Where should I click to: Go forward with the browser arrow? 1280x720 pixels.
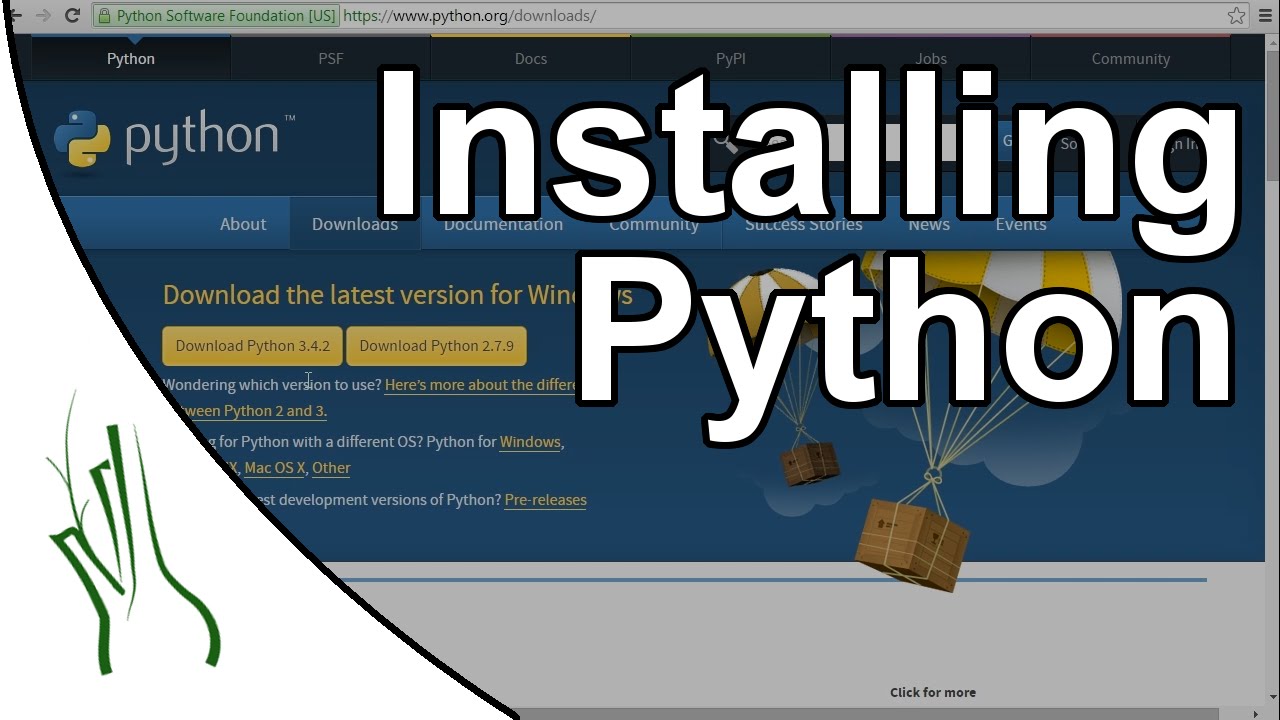tap(43, 15)
